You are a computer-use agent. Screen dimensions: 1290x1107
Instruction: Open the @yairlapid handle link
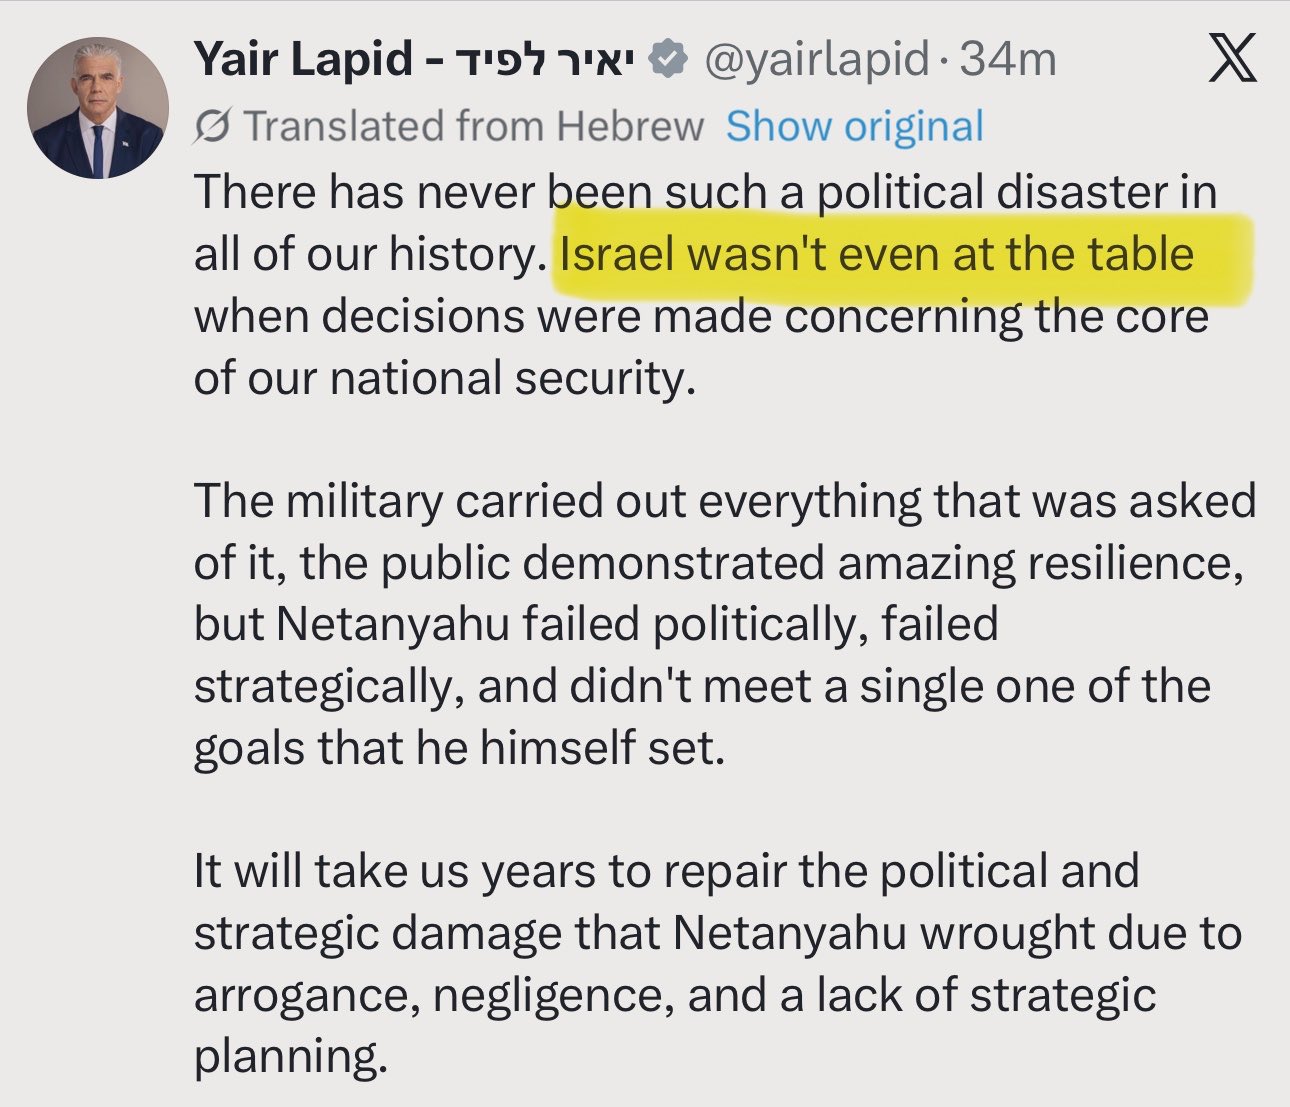[x=817, y=60]
